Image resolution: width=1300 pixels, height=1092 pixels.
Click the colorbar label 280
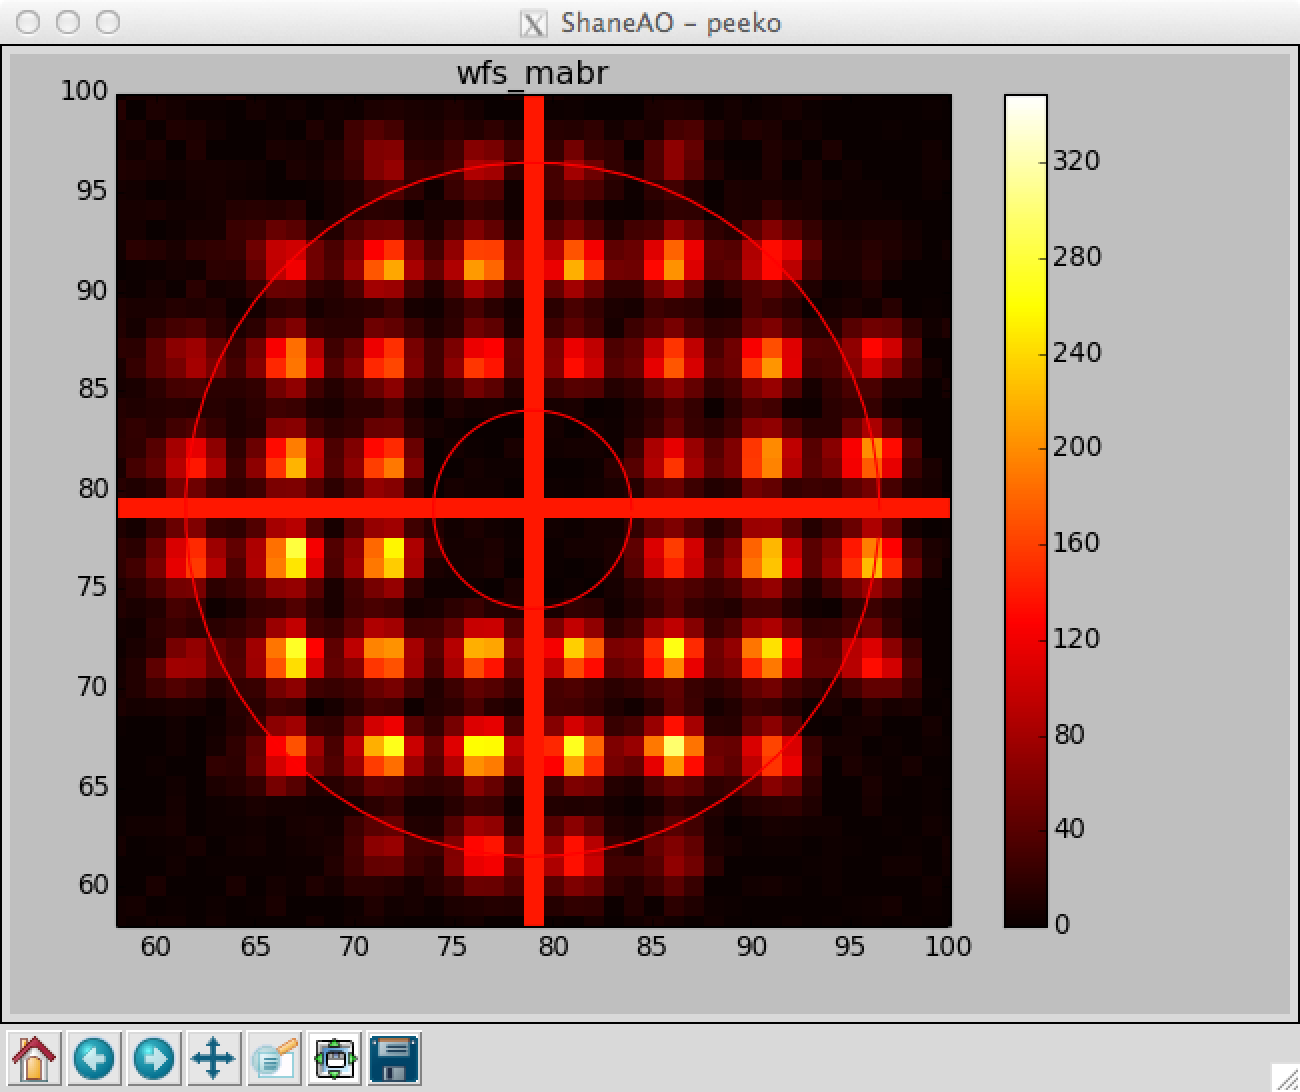[1076, 257]
